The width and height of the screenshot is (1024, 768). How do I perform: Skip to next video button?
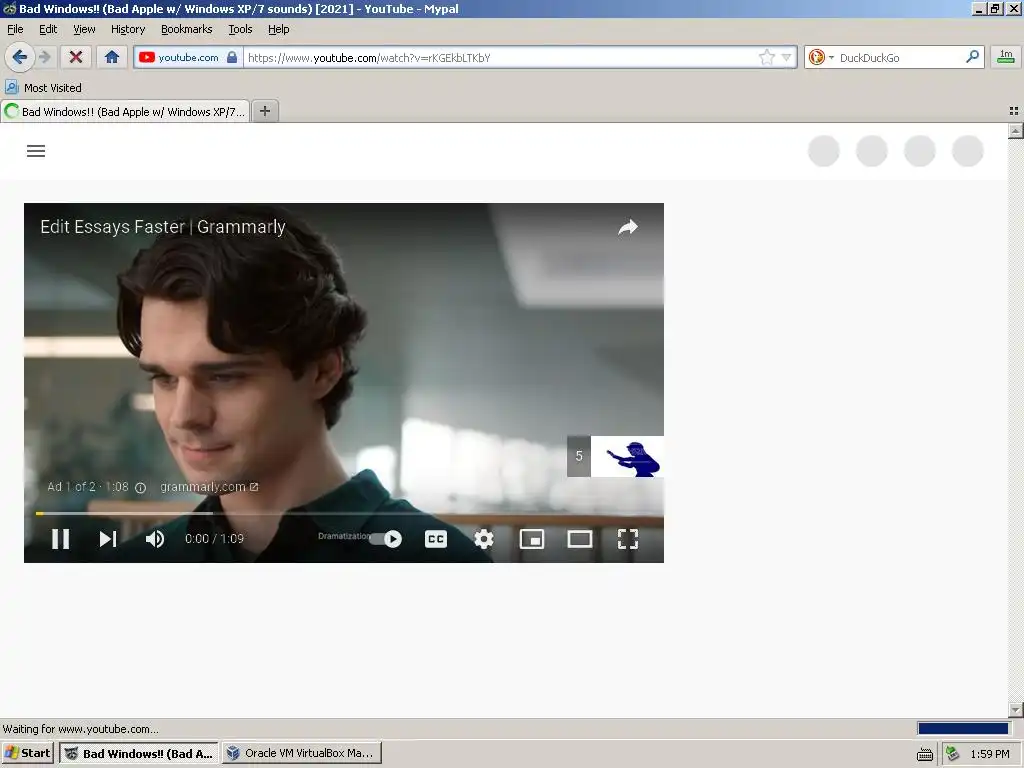point(108,539)
